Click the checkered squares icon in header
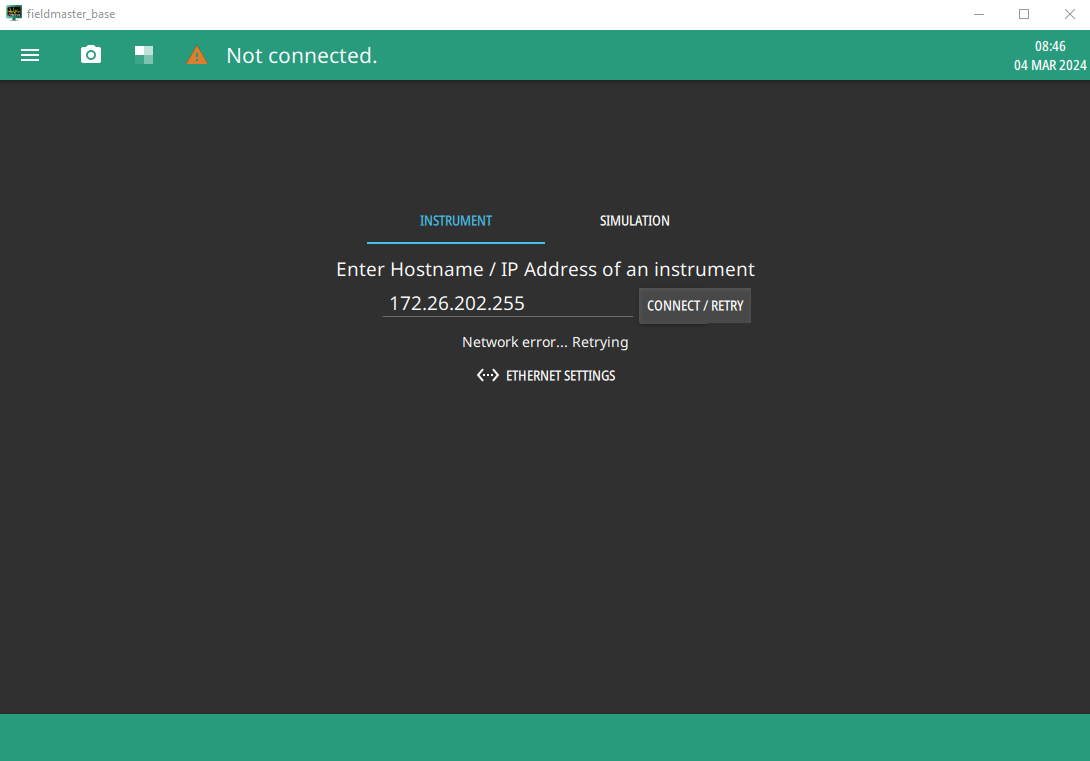 tap(144, 55)
